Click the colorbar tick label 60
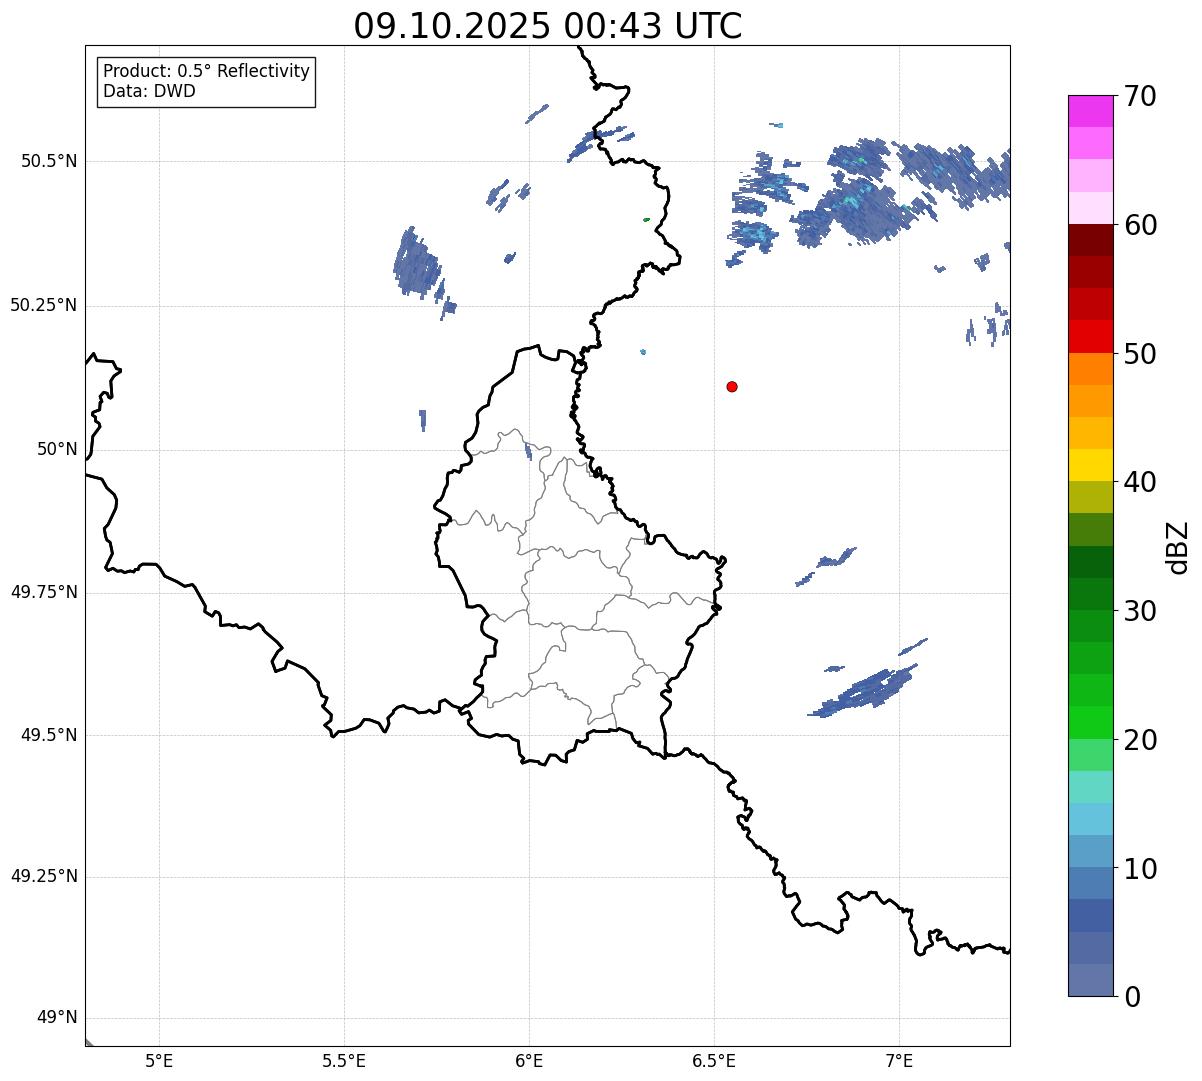 tap(1140, 225)
